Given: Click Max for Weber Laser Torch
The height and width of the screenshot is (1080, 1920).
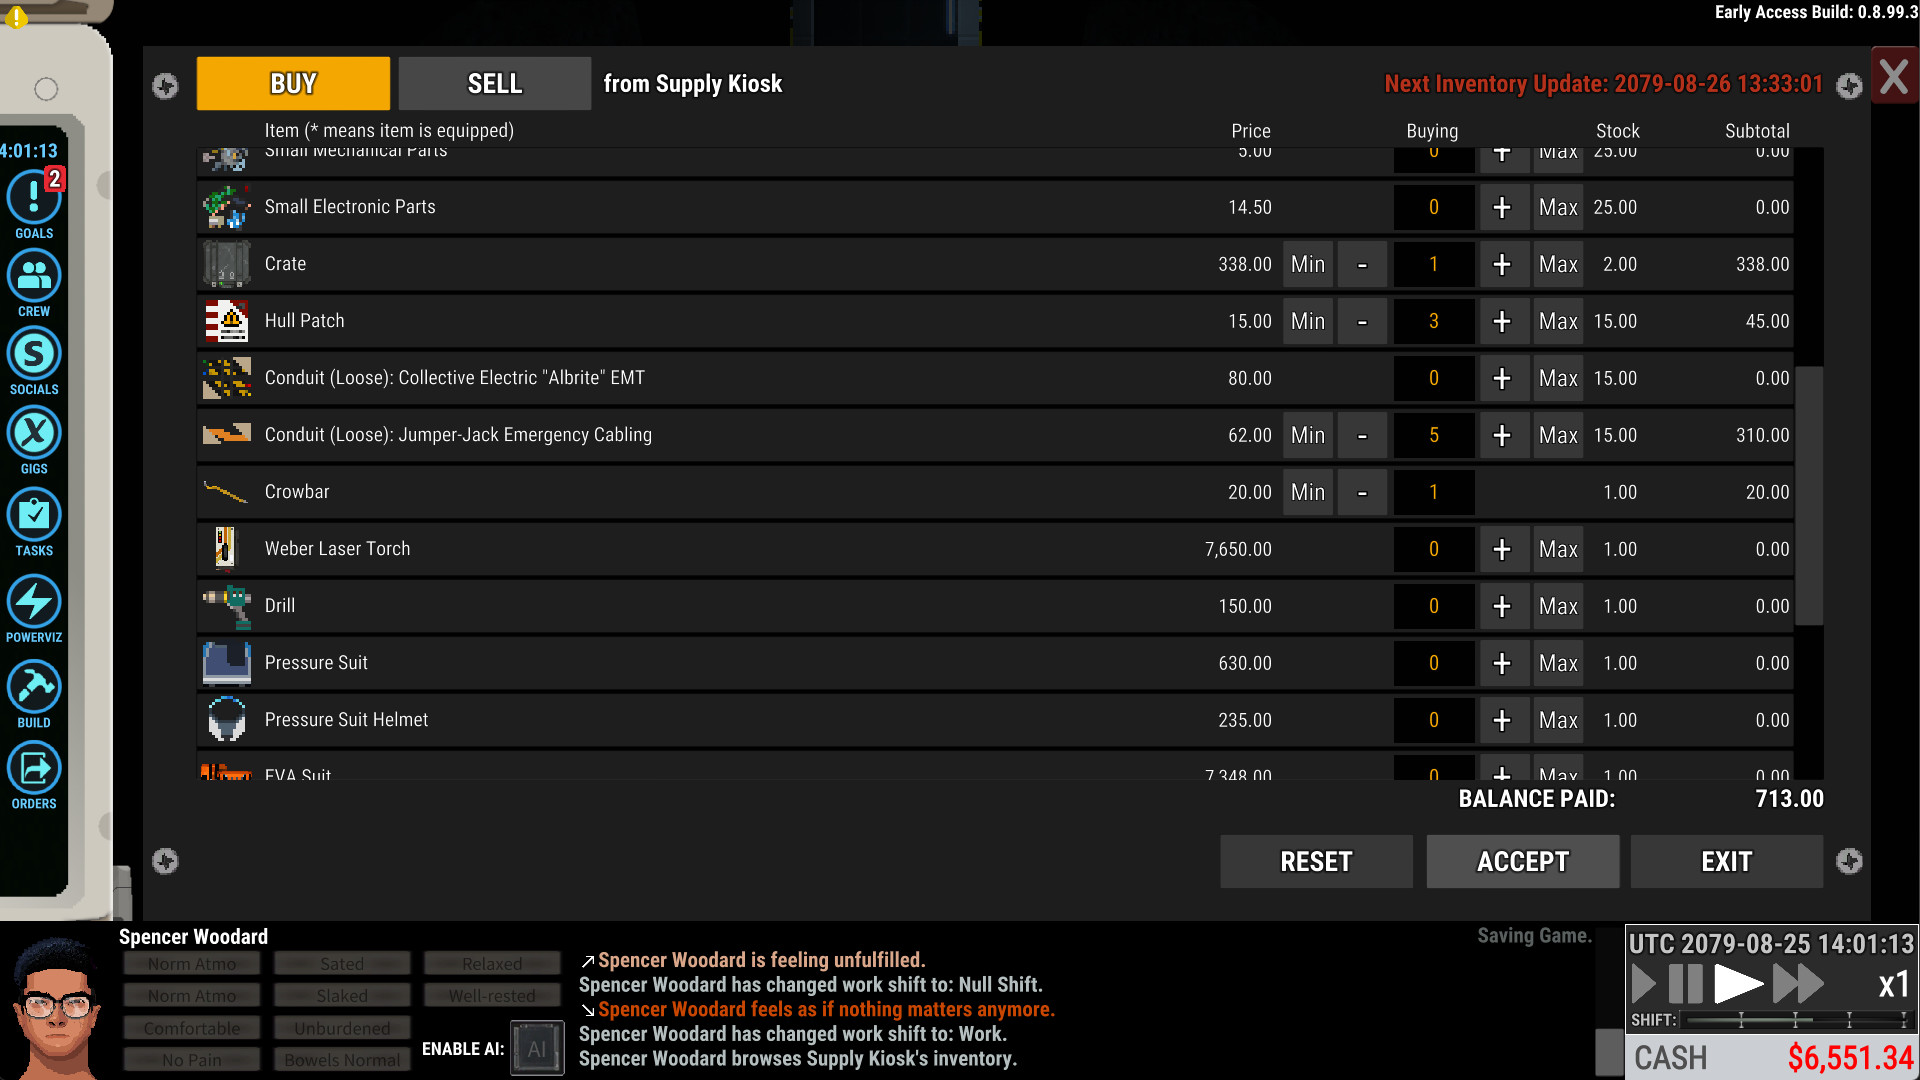Looking at the screenshot, I should coord(1557,549).
